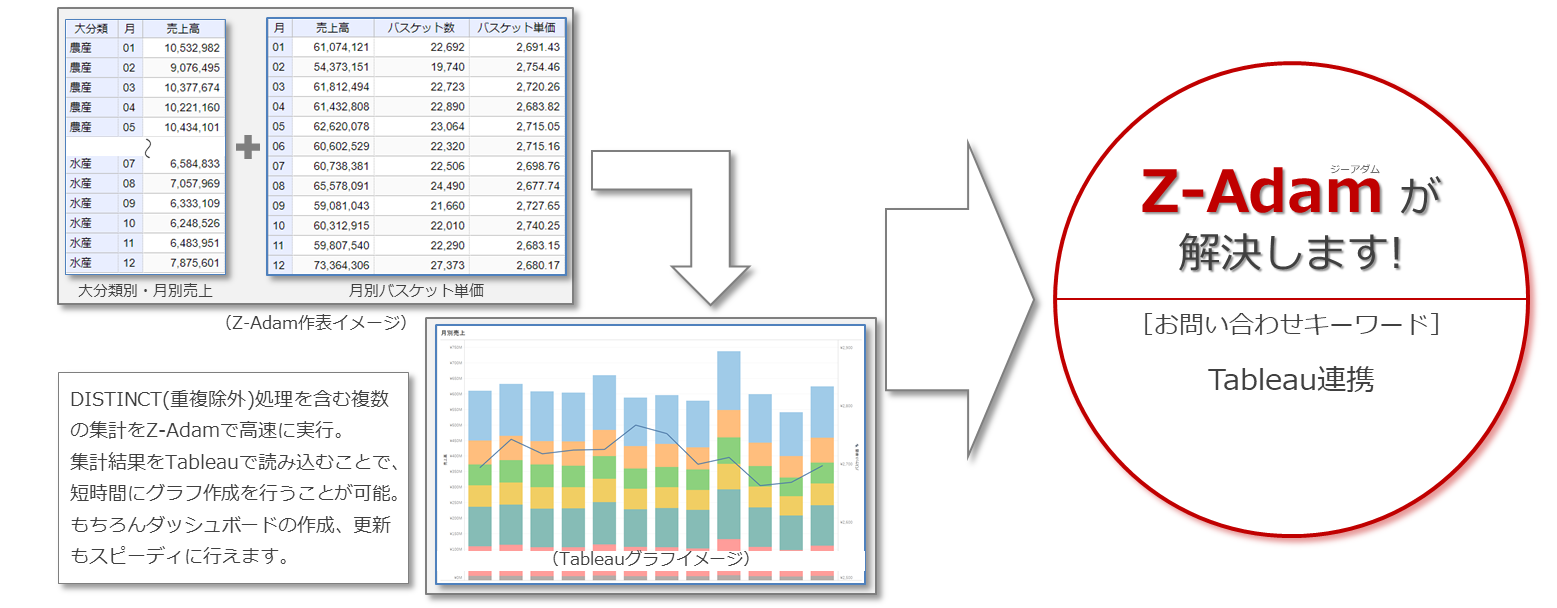
Task: Click the cell 54,373,151
Action: 341,67
